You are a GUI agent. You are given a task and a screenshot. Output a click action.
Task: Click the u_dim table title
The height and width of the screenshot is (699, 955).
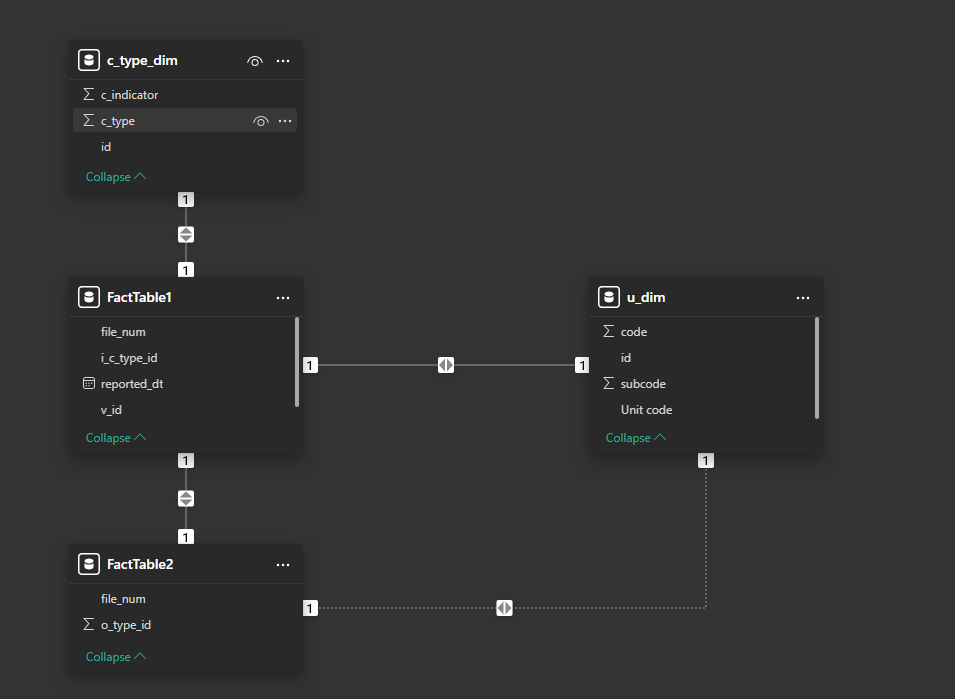(x=646, y=297)
